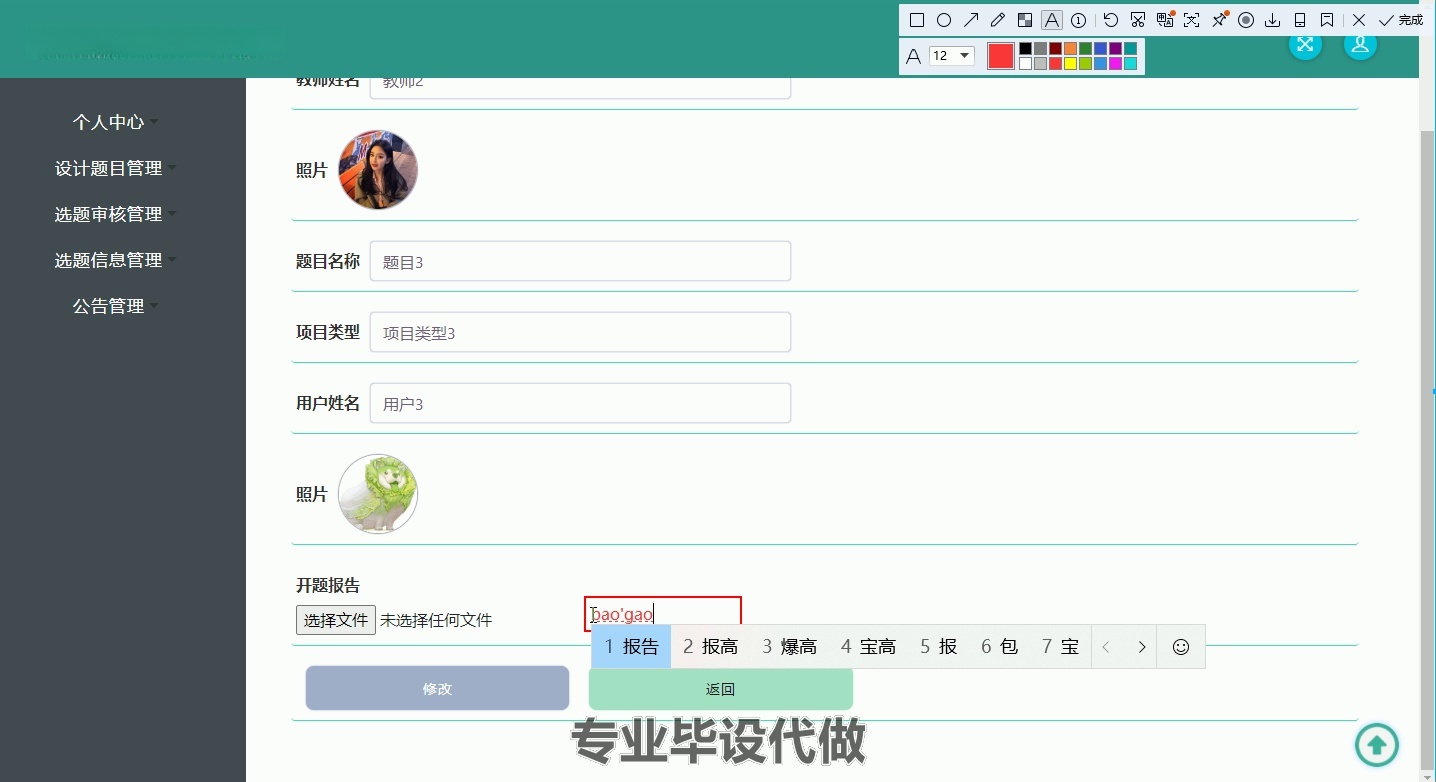The width and height of the screenshot is (1436, 782).
Task: Expand the 选题审核管理 sidebar menu
Action: click(x=115, y=214)
